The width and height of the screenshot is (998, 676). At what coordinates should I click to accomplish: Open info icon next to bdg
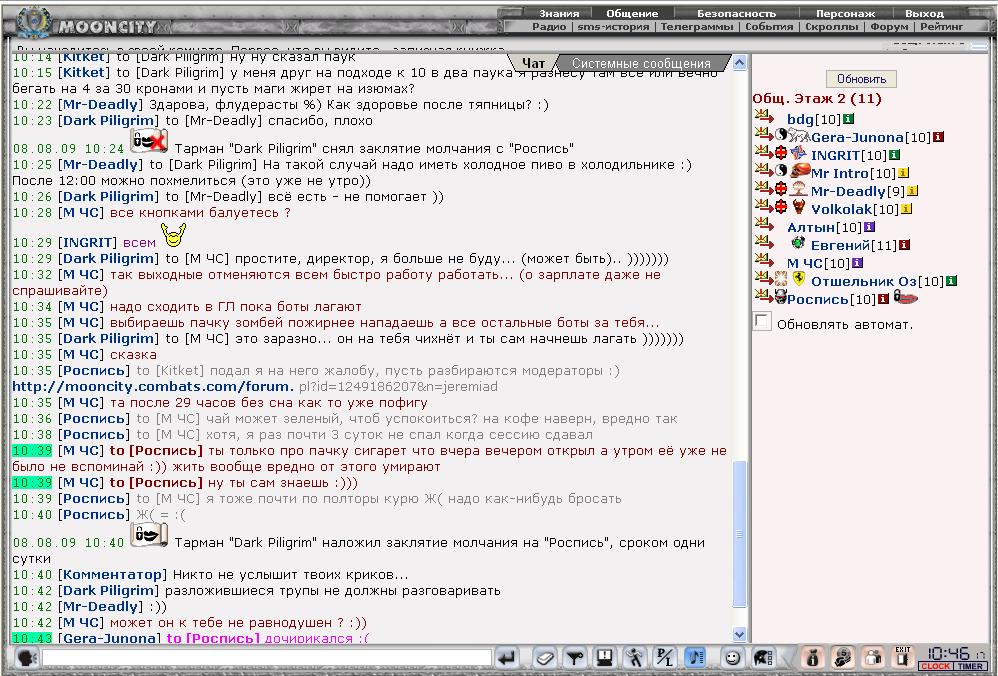point(848,119)
